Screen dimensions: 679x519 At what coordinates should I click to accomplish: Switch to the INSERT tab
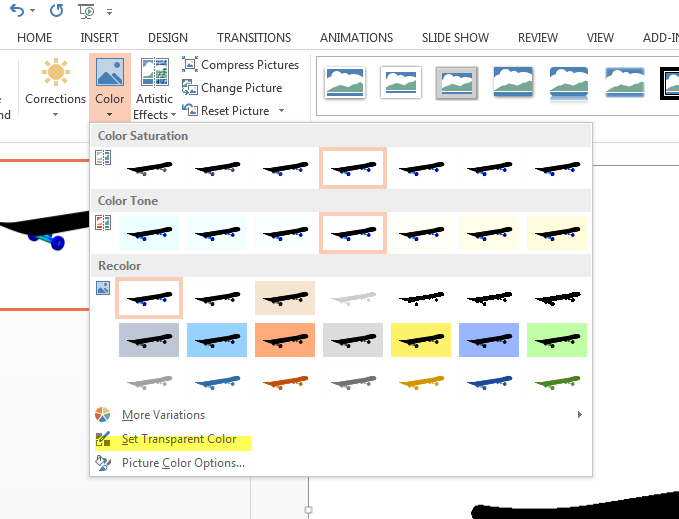tap(99, 38)
